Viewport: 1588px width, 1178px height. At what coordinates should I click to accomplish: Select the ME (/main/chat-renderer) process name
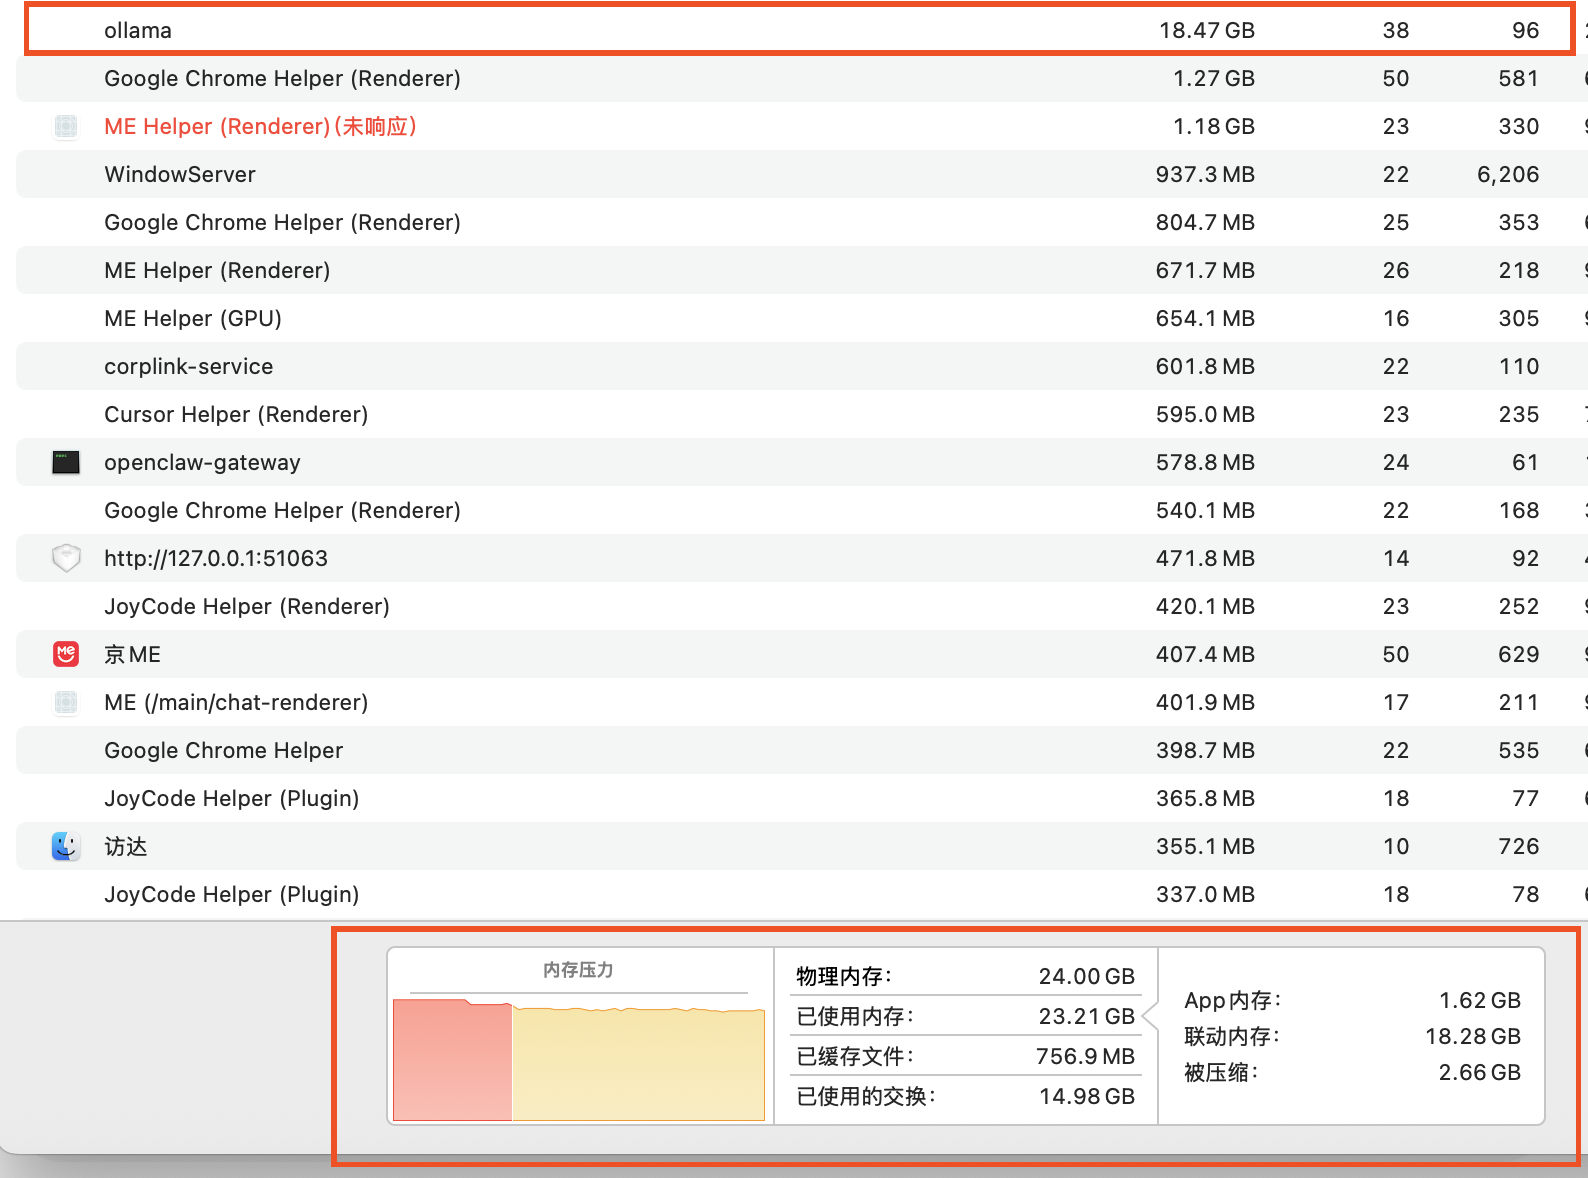(236, 702)
